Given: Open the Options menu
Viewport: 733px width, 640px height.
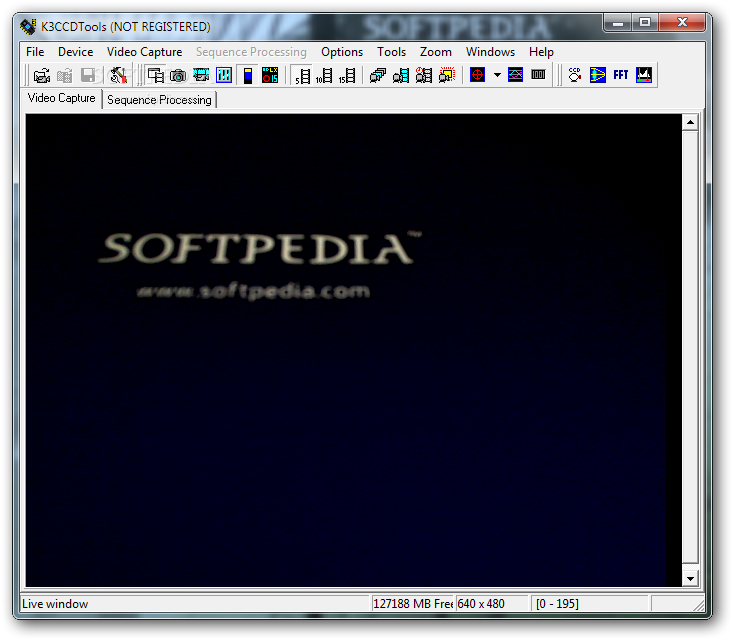Looking at the screenshot, I should pos(342,52).
